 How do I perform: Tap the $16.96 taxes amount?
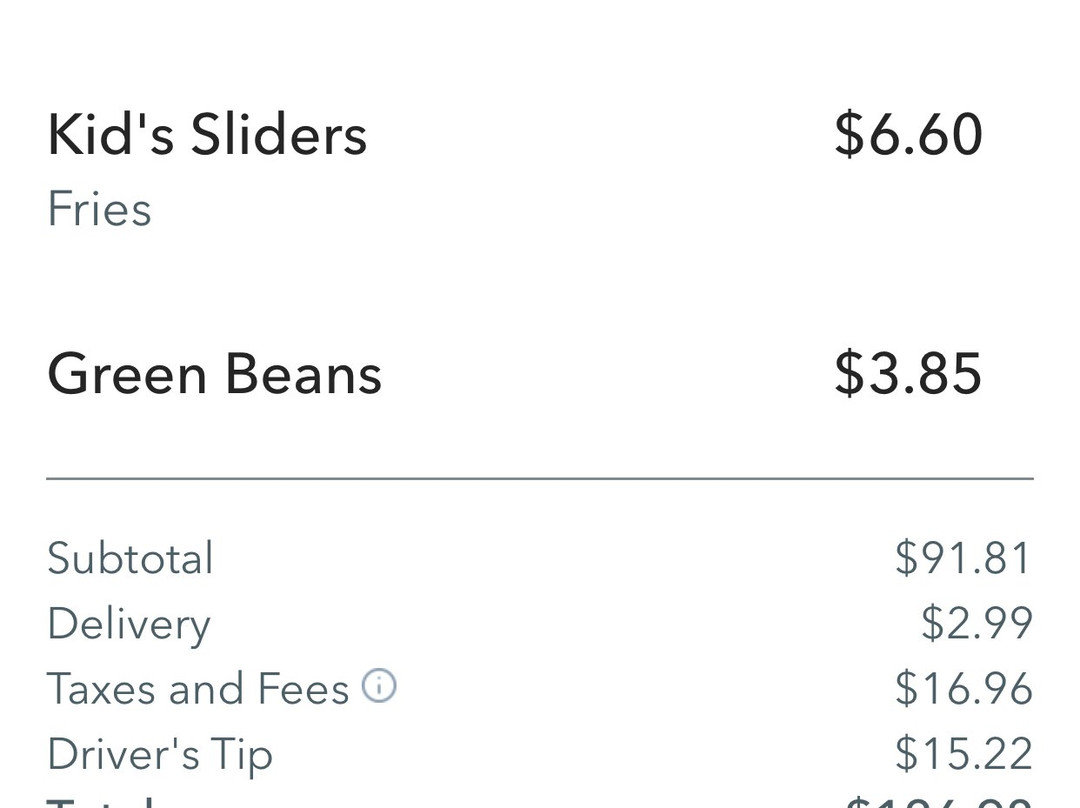click(x=964, y=688)
